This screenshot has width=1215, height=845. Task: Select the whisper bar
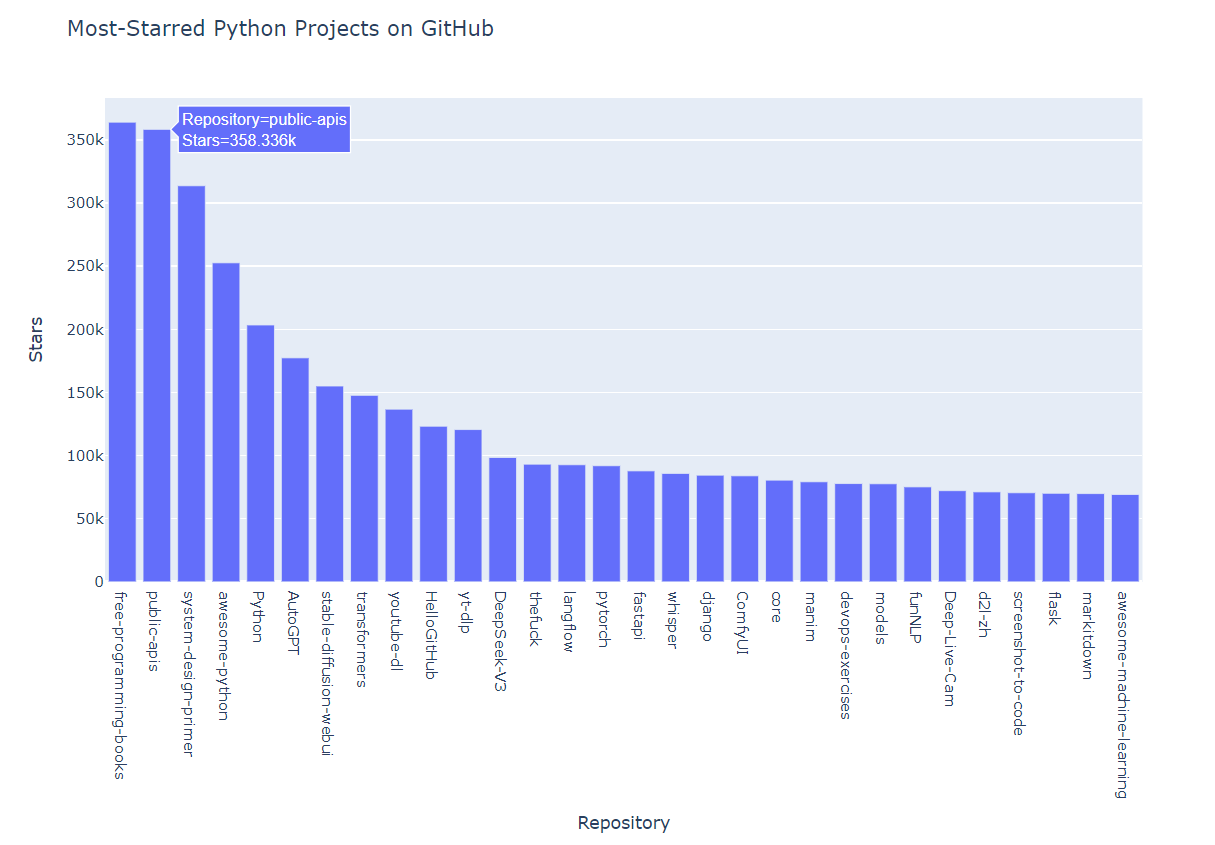point(676,528)
